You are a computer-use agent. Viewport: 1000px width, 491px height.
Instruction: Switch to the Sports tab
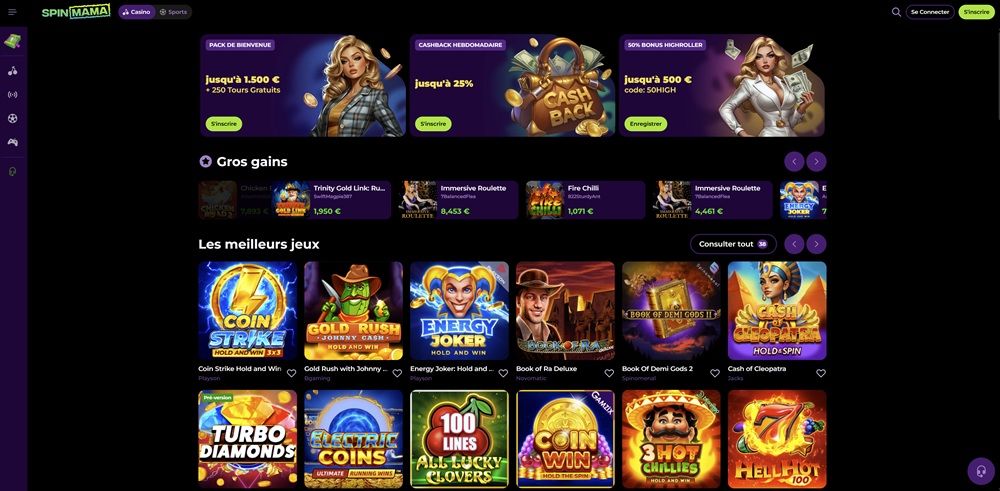173,12
